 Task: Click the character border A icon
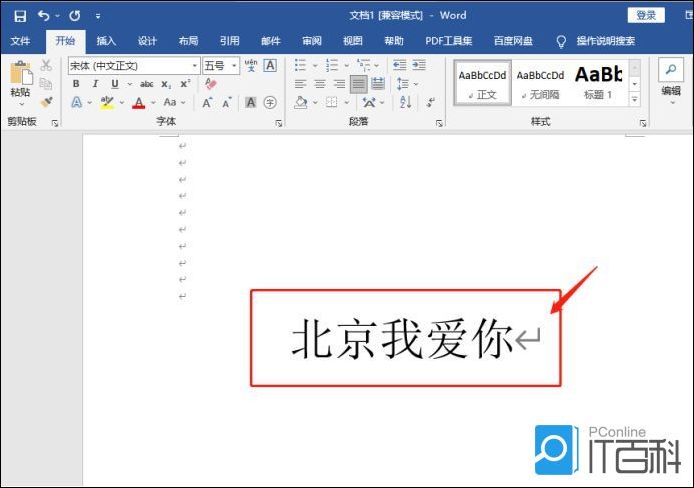coord(270,65)
